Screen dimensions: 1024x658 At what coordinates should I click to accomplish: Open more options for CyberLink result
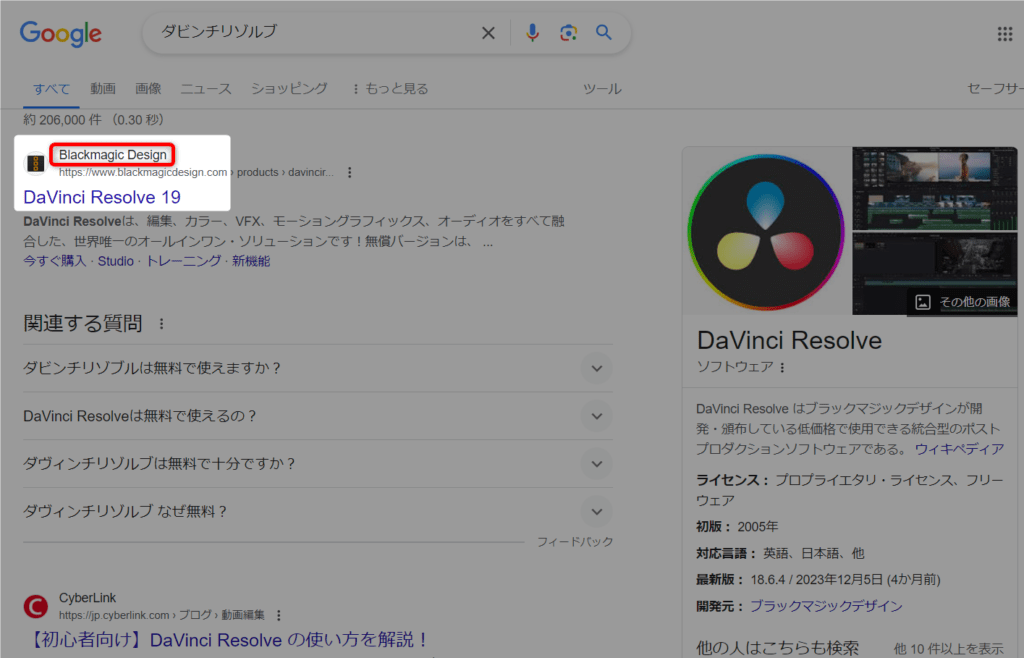tap(279, 615)
